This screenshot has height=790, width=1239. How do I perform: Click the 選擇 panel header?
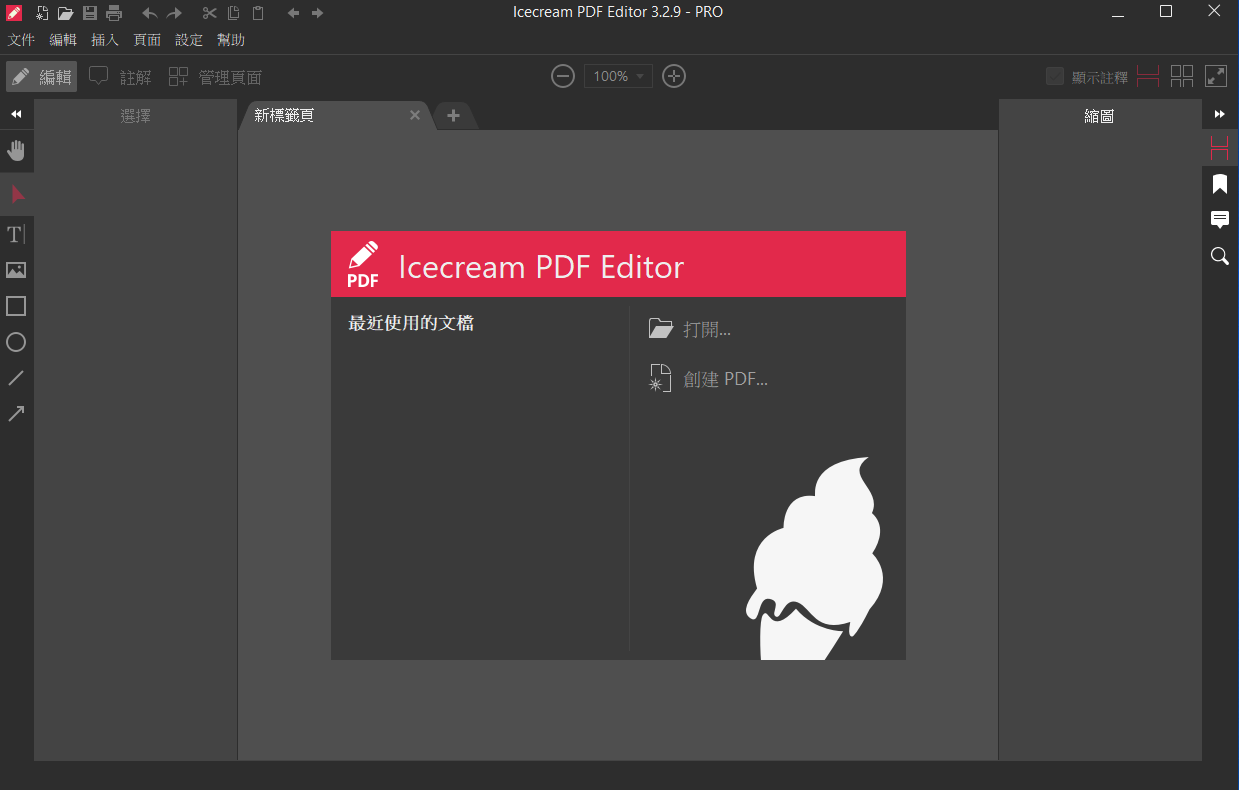click(x=135, y=116)
